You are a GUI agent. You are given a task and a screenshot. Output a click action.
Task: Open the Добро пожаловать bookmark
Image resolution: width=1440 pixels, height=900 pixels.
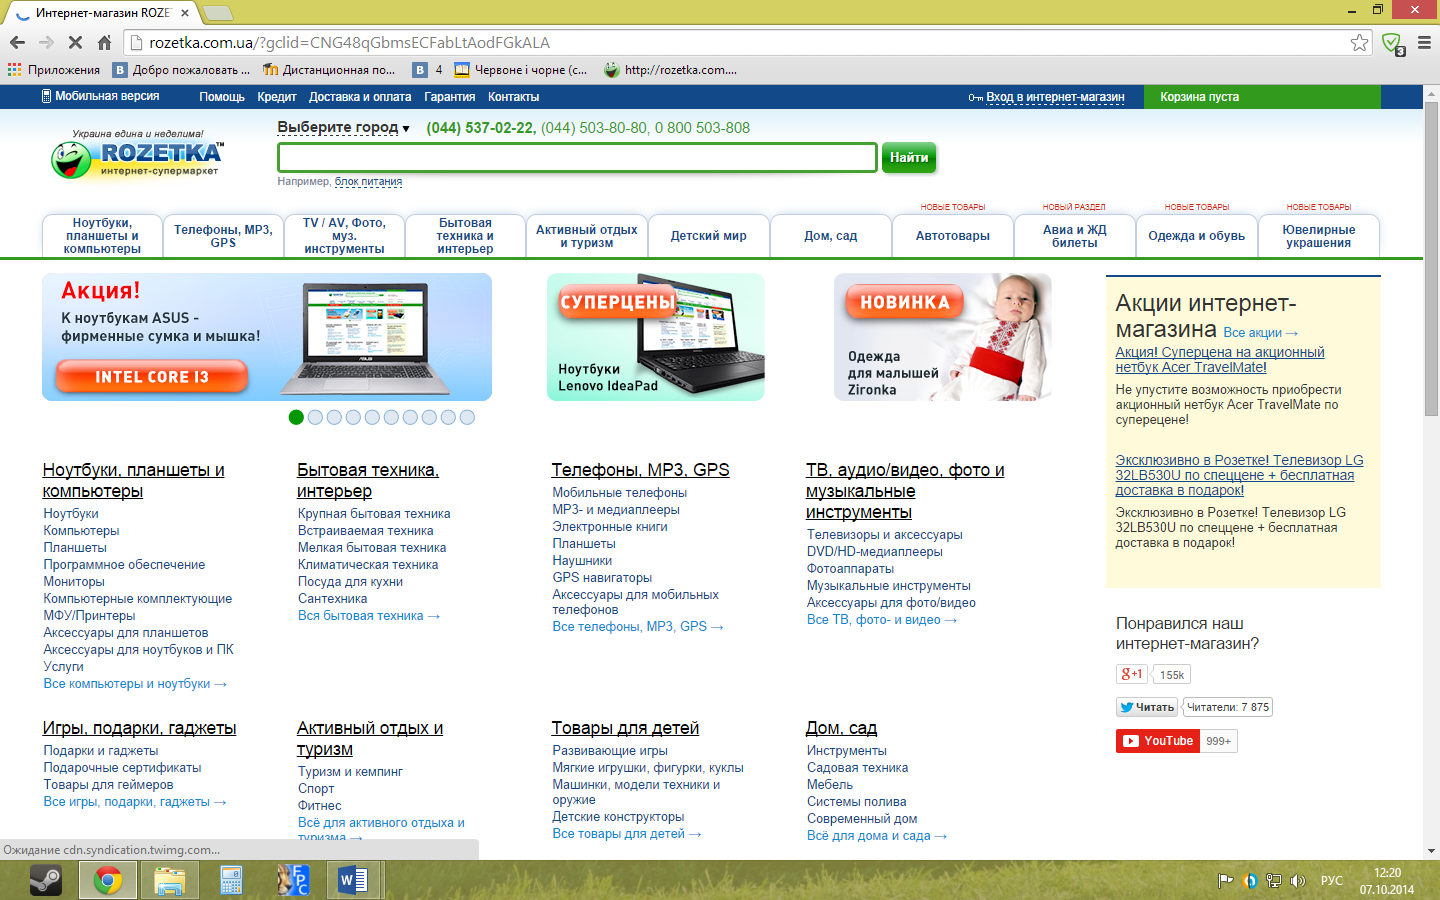(x=181, y=70)
